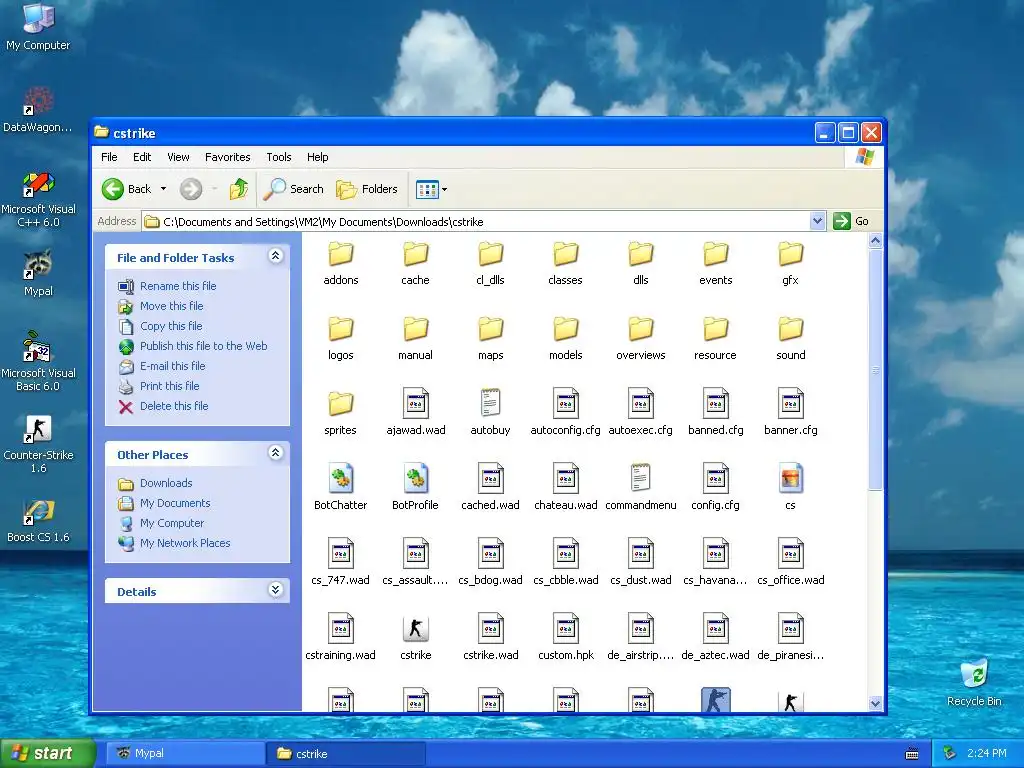Expand the Details panel

tap(276, 590)
